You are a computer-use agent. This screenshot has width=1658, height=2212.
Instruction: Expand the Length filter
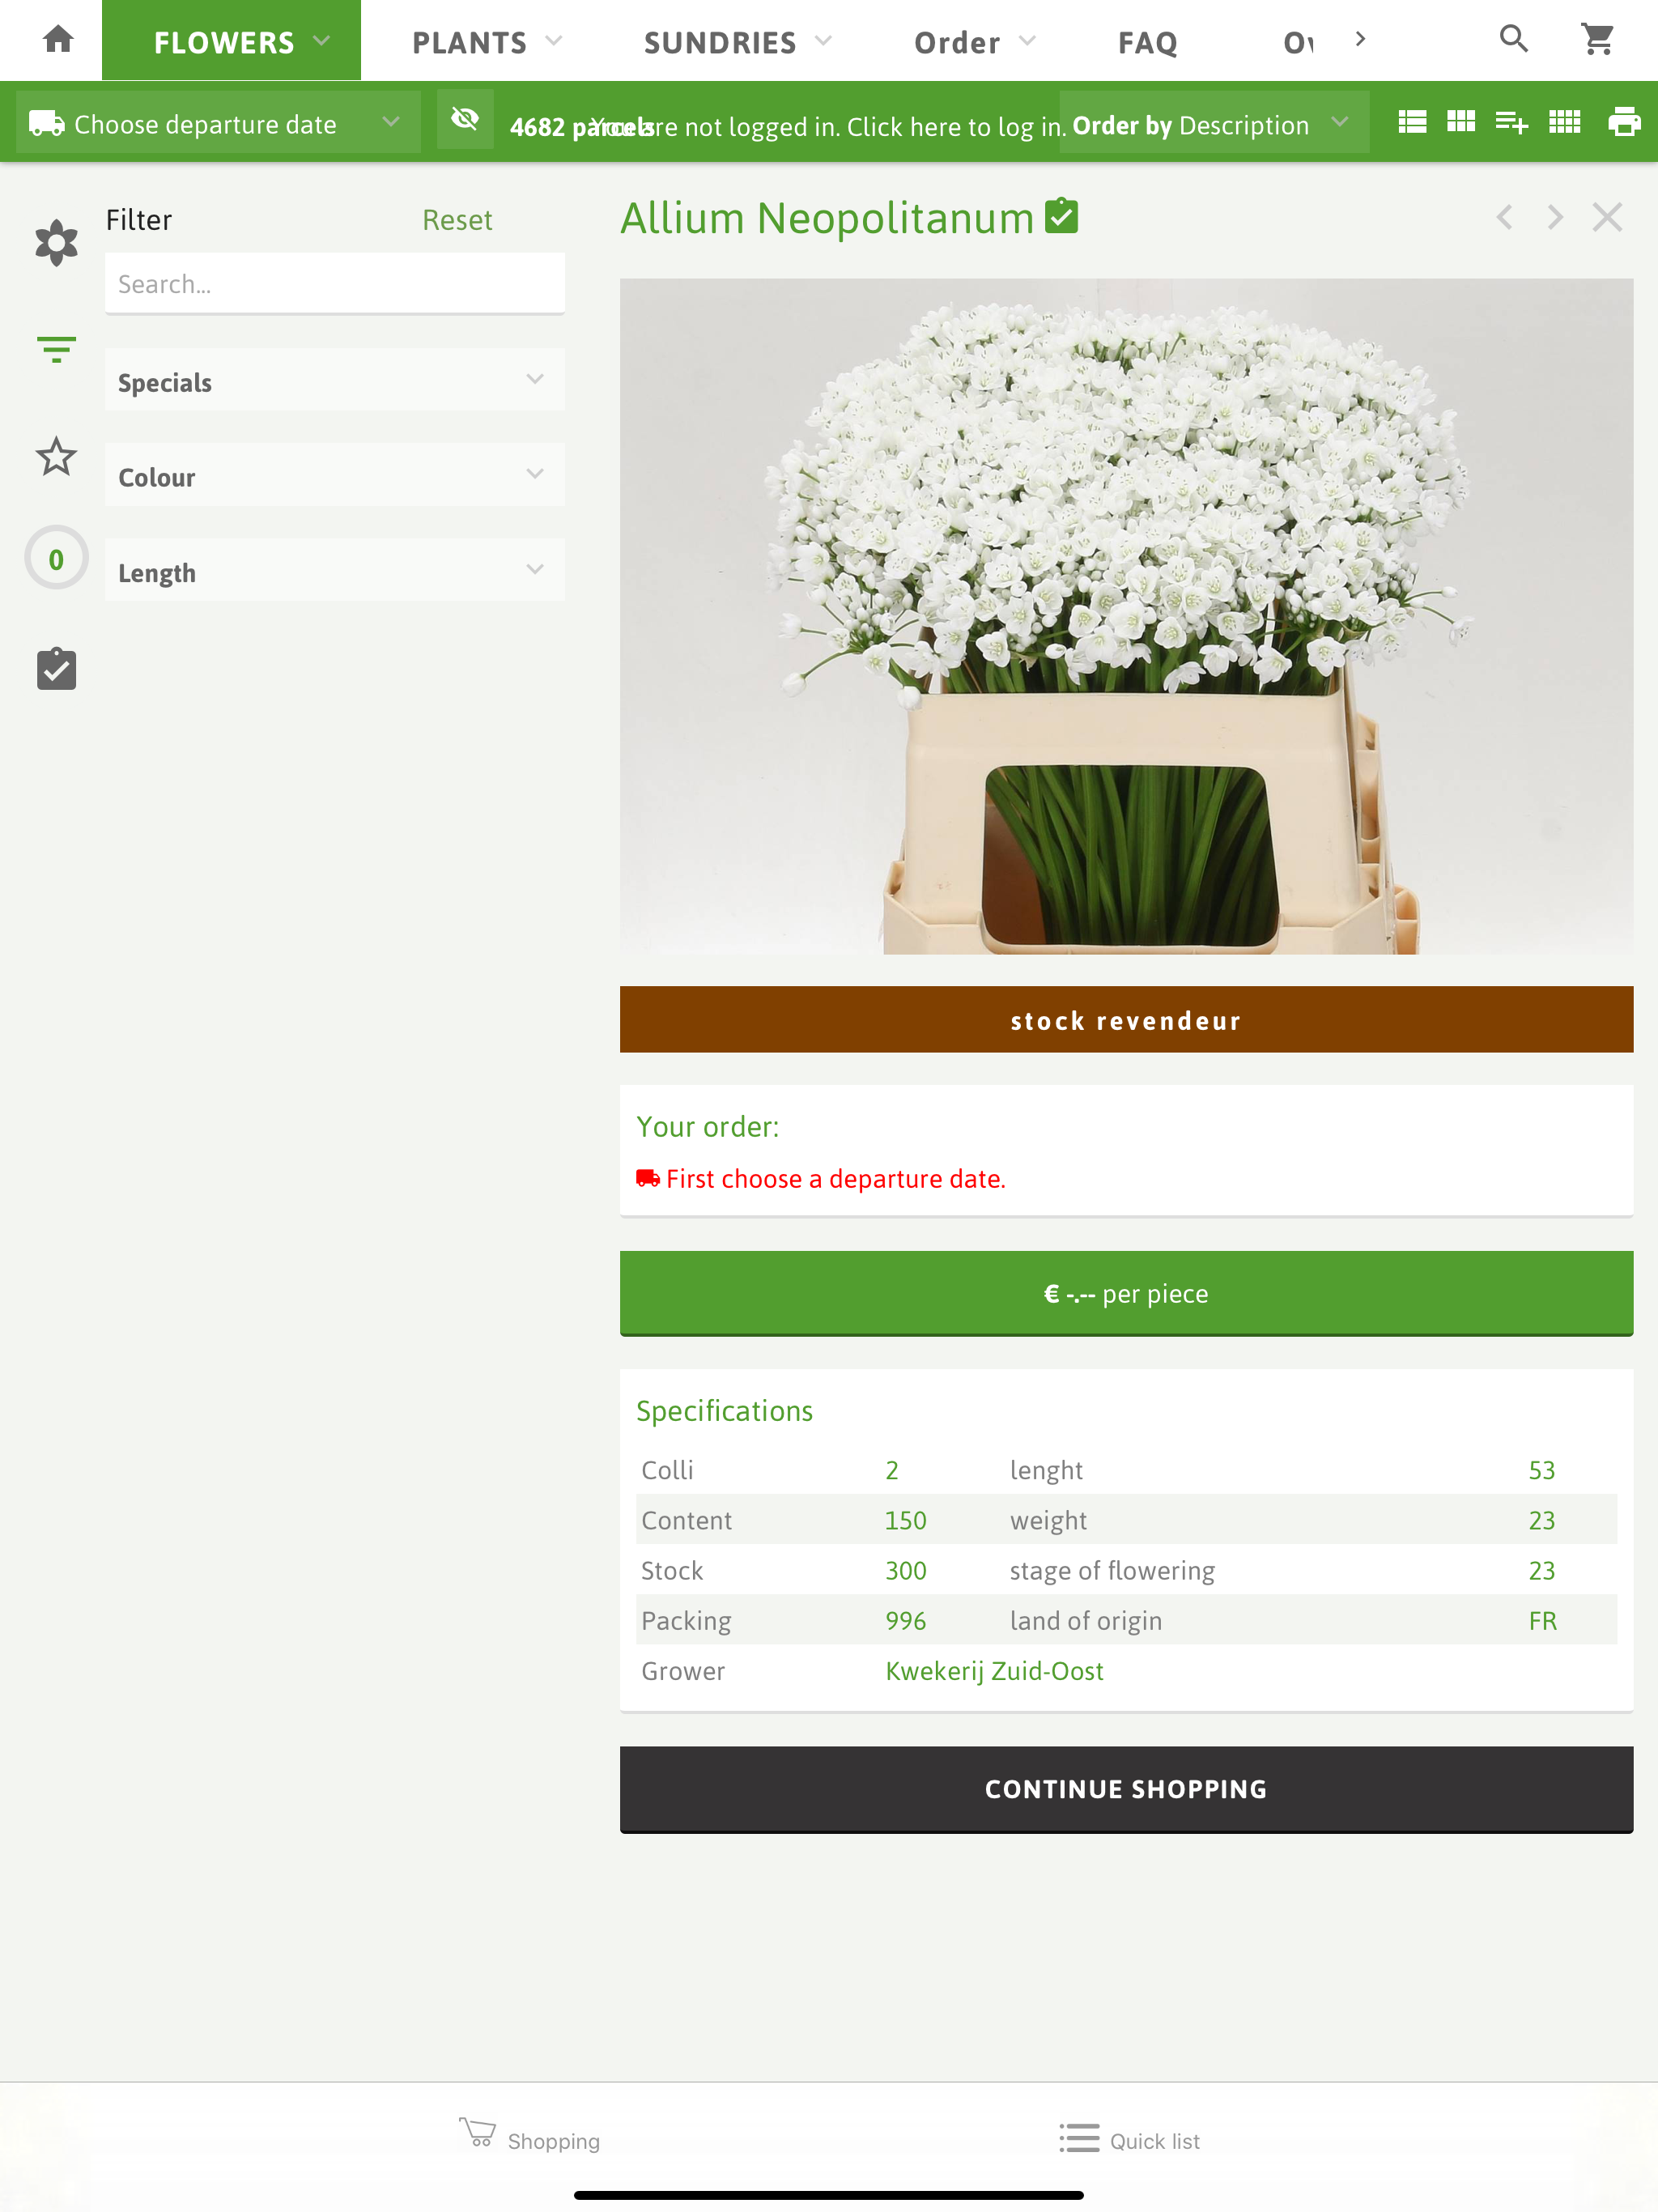334,571
